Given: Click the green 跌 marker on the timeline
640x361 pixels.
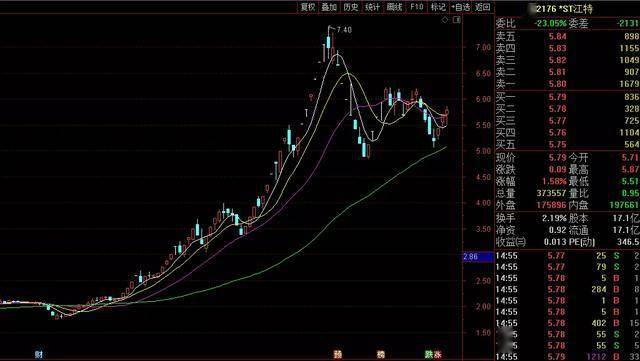Looking at the screenshot, I should [428, 354].
